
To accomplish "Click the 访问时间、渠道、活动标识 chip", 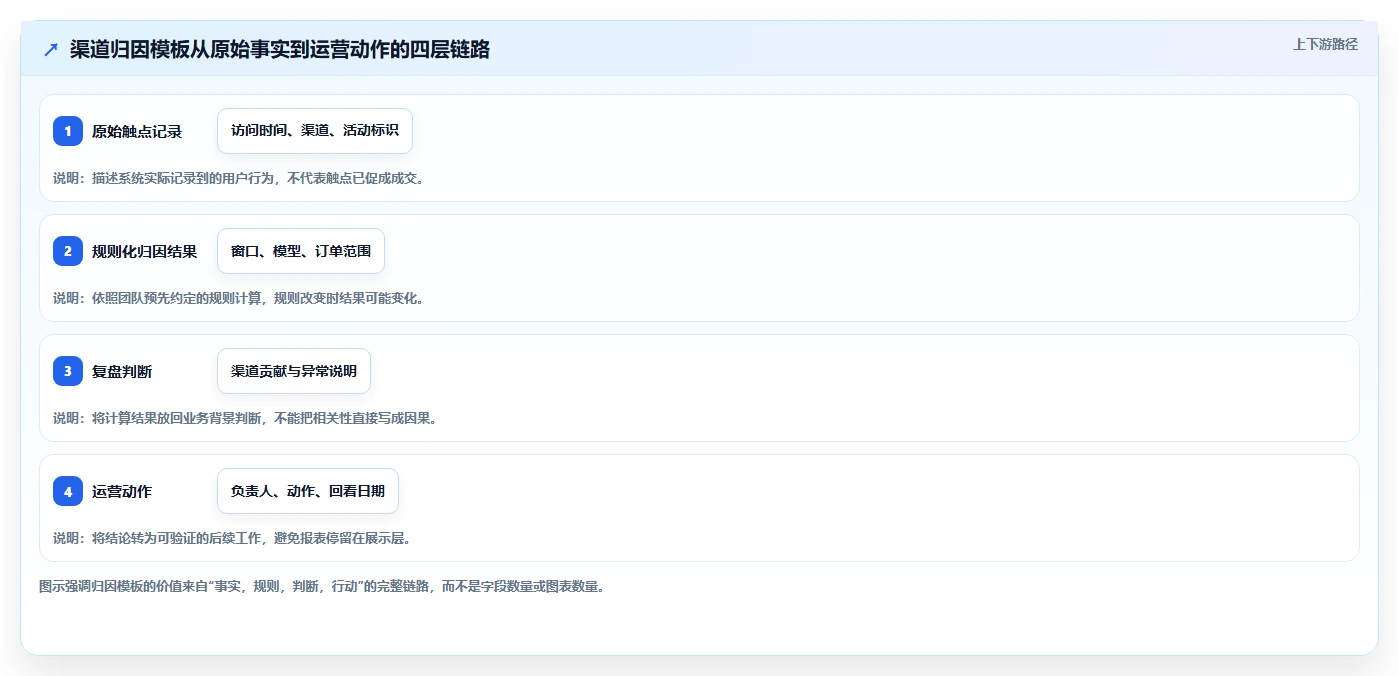I will 315,131.
